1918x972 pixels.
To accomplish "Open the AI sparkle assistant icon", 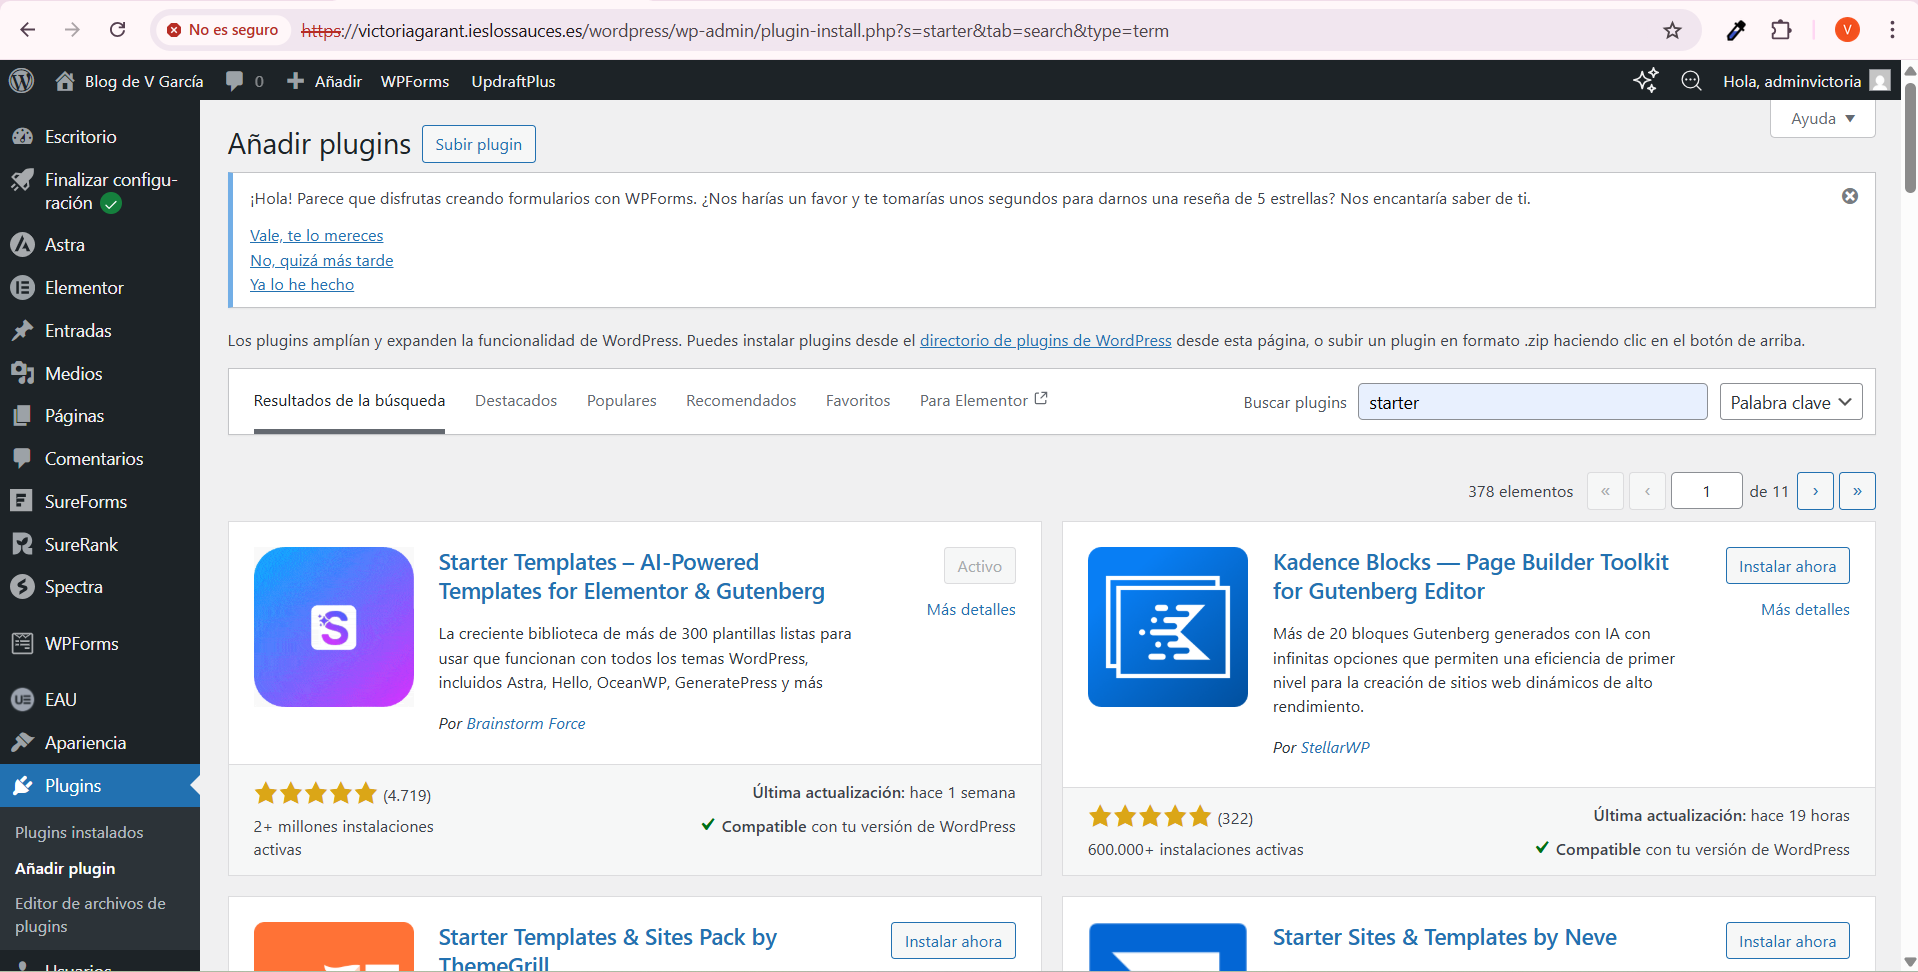I will (1645, 81).
